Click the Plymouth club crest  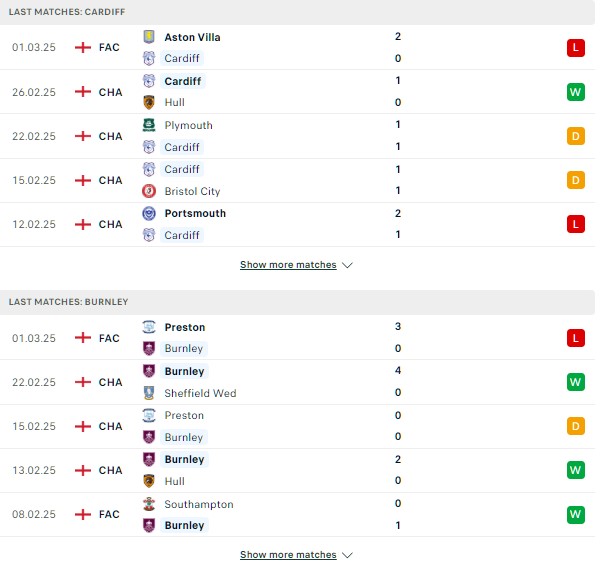coord(149,125)
